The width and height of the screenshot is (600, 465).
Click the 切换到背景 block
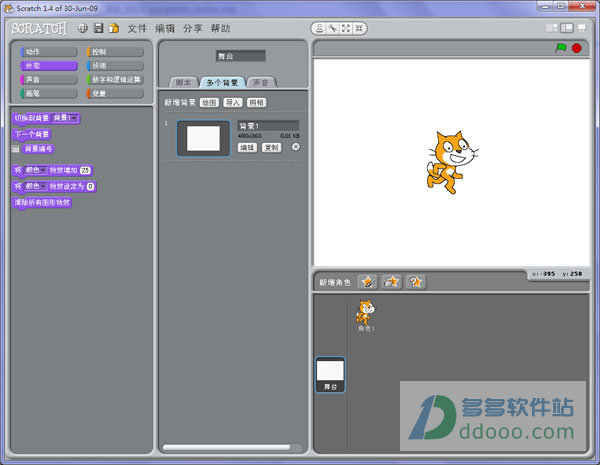pyautogui.click(x=32, y=118)
